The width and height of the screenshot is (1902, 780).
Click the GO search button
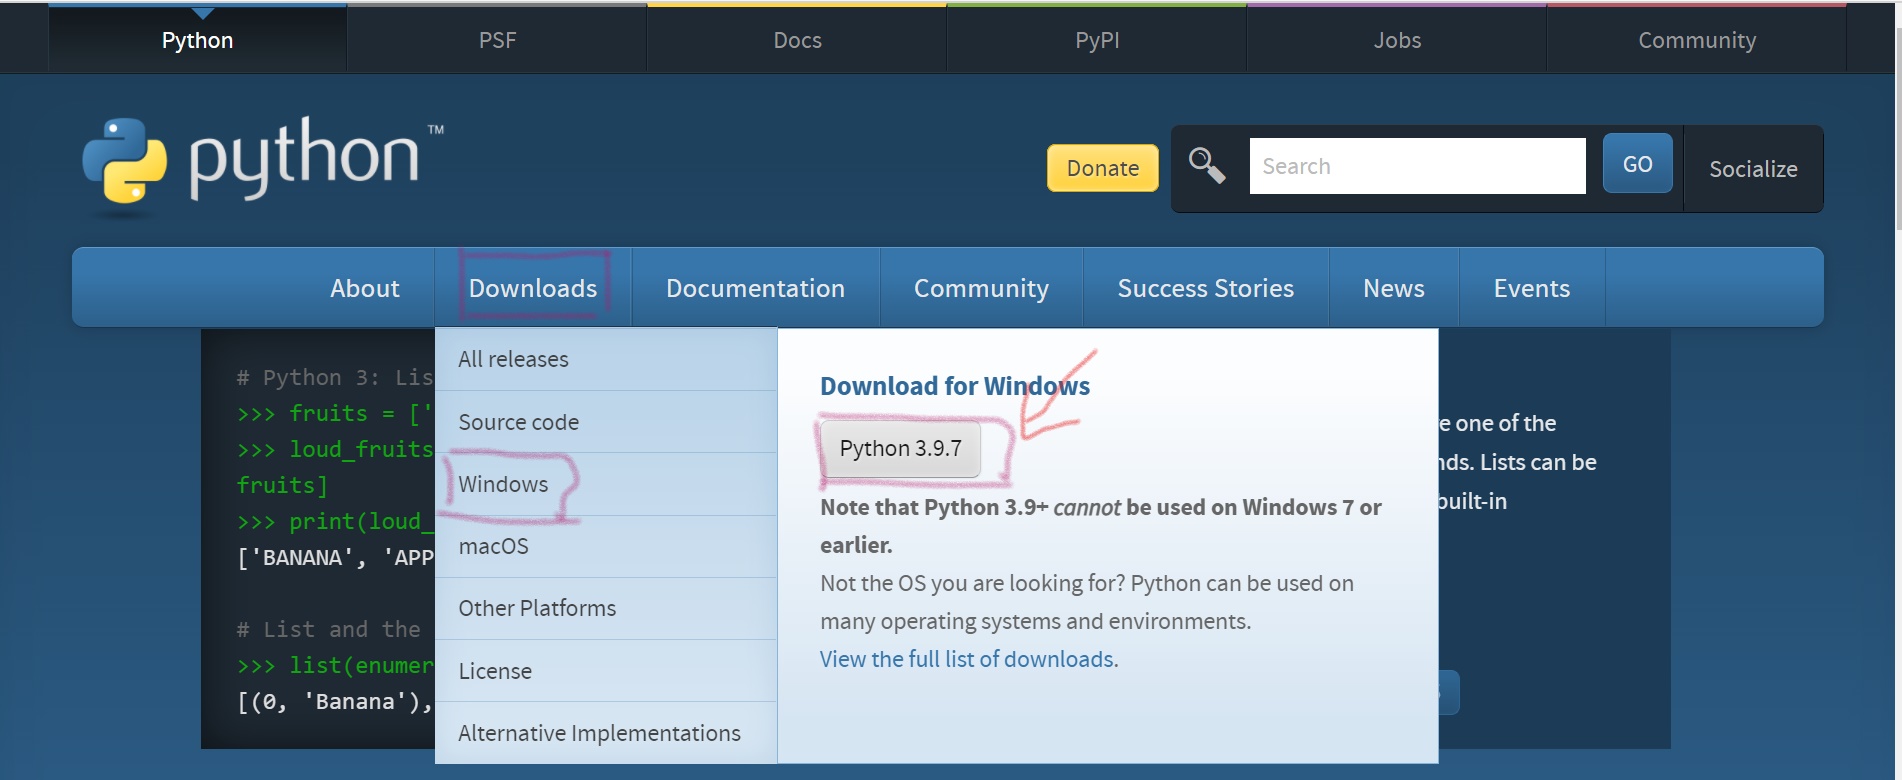1637,164
